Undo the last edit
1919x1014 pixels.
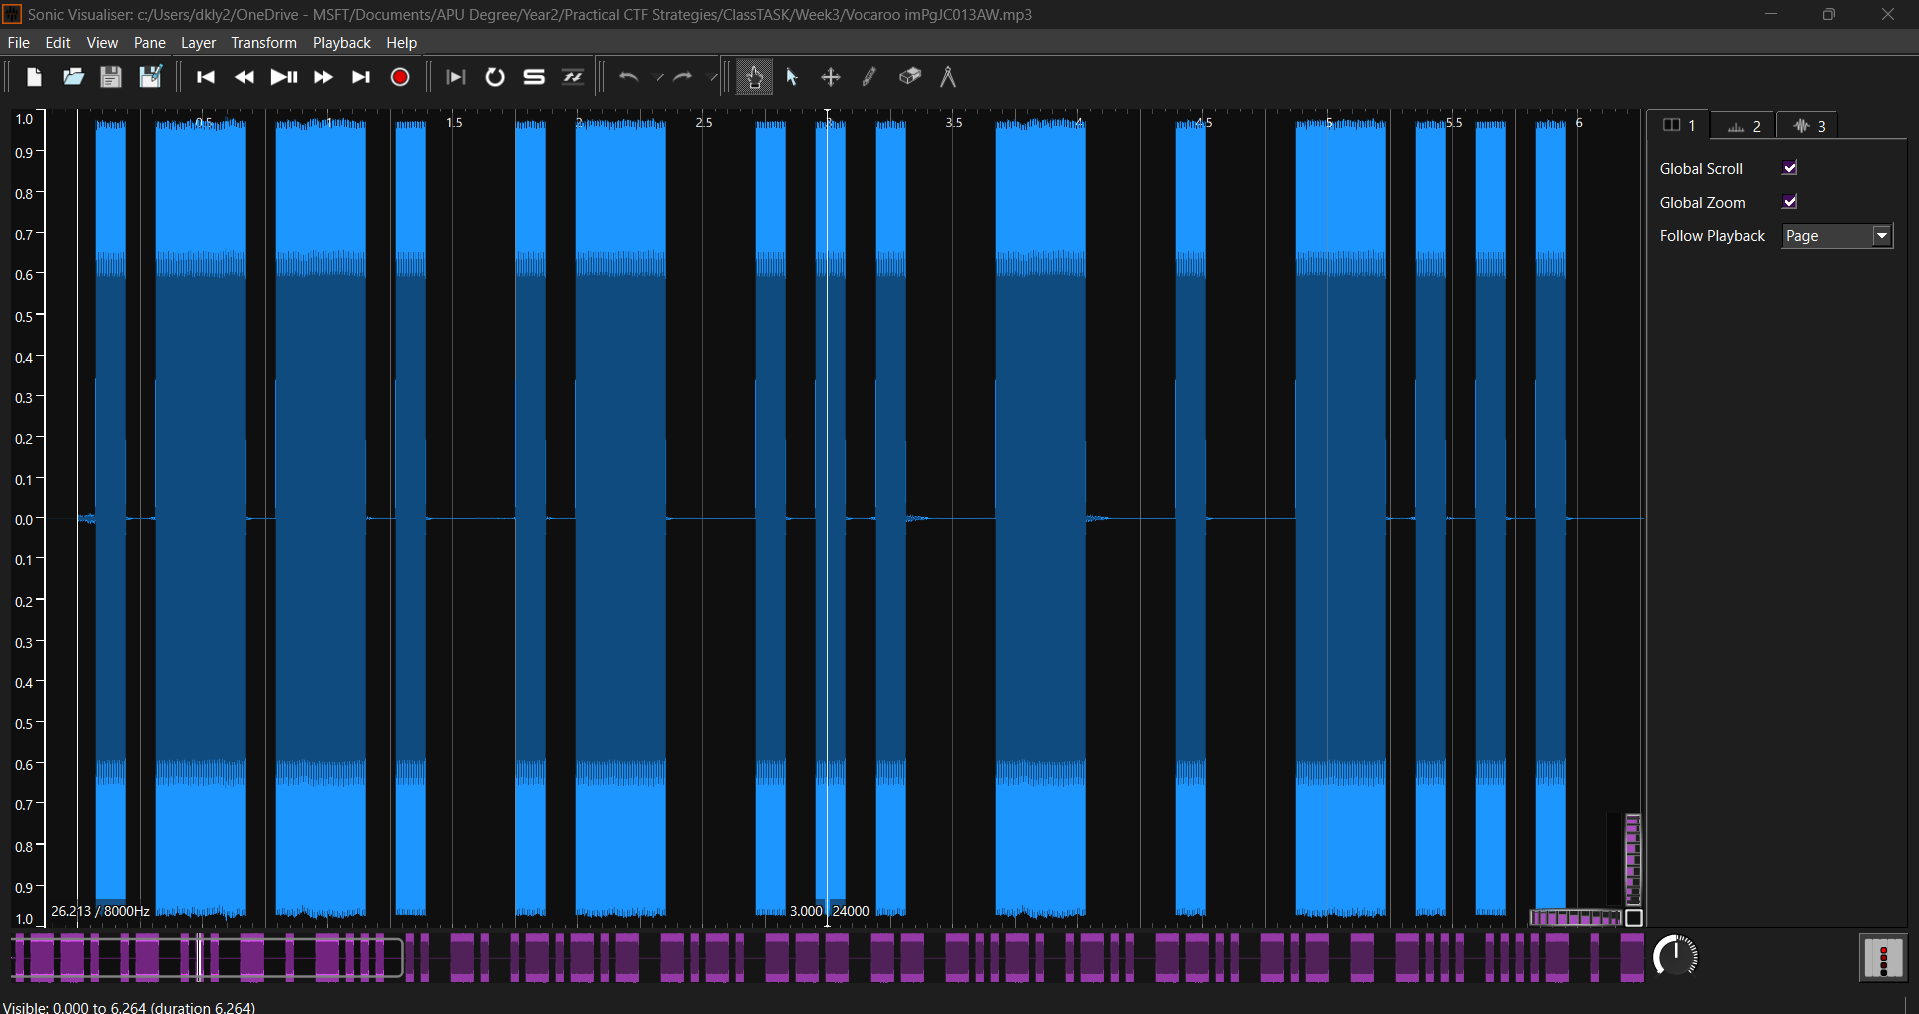[x=628, y=77]
